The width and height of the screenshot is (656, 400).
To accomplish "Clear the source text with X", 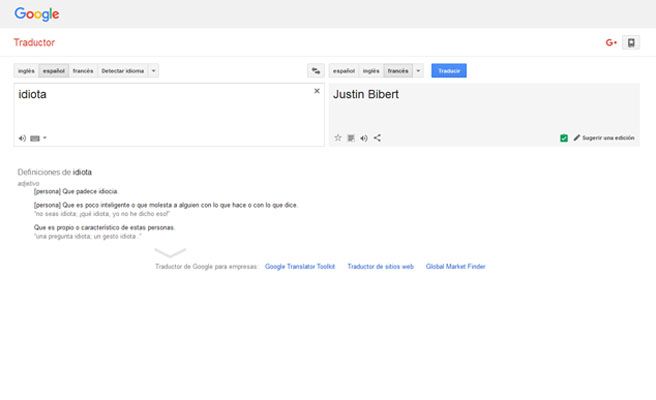I will pos(317,91).
